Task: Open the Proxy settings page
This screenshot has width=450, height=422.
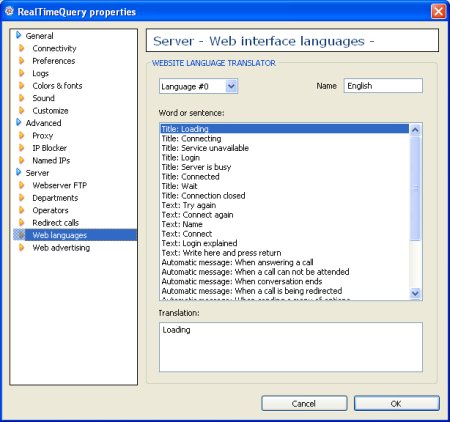Action: point(43,136)
